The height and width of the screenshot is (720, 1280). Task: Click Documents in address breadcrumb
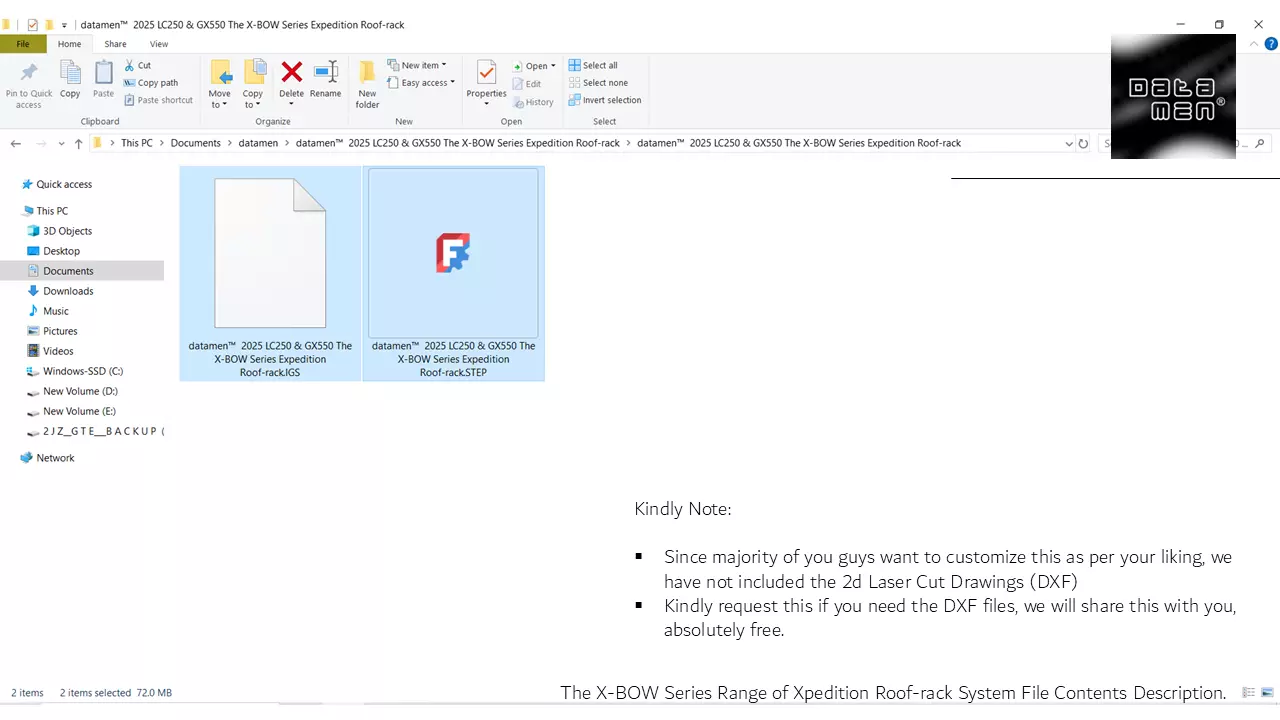pos(195,143)
